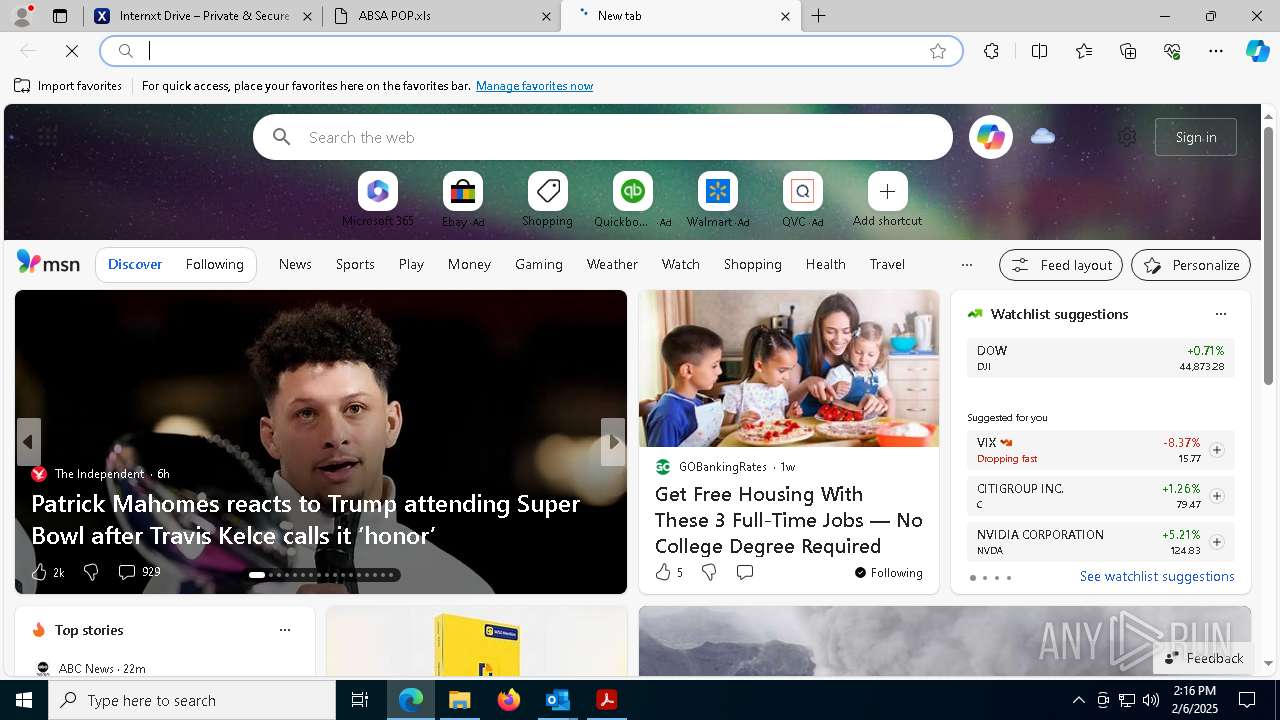
Task: Open Outlook from taskbar
Action: pyautogui.click(x=557, y=700)
